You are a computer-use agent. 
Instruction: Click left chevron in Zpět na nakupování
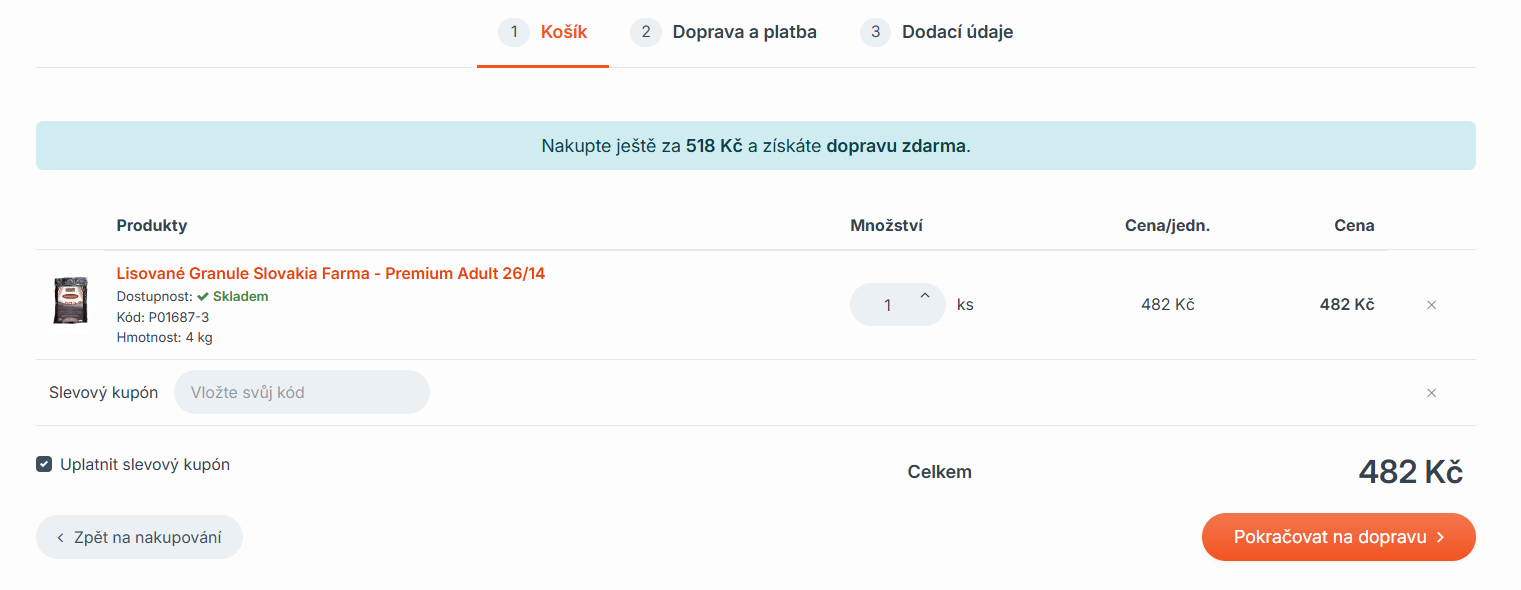coord(61,538)
